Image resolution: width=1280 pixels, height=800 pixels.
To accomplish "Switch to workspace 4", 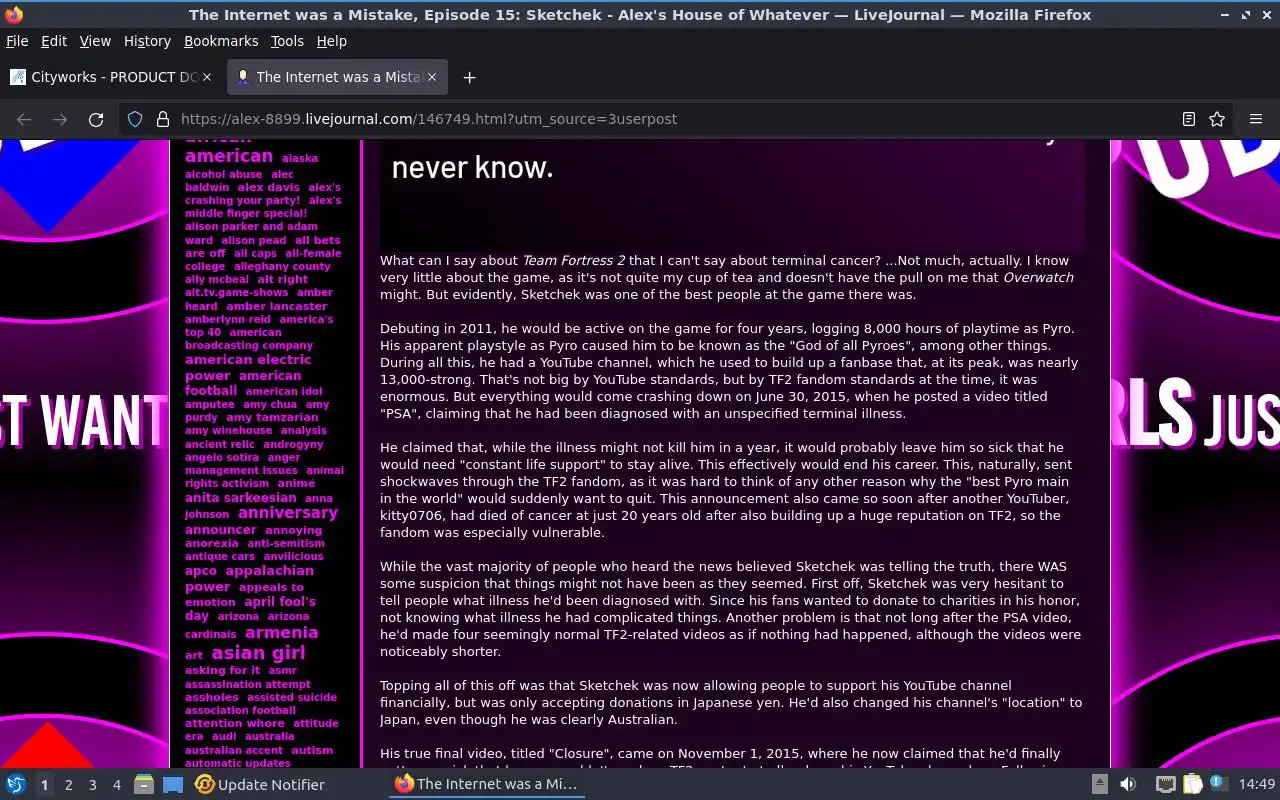I will click(x=117, y=785).
